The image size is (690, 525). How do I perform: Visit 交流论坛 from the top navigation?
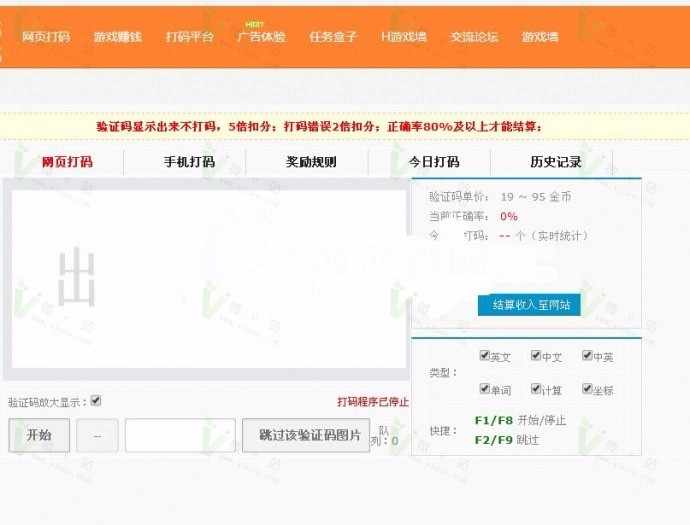[x=474, y=37]
